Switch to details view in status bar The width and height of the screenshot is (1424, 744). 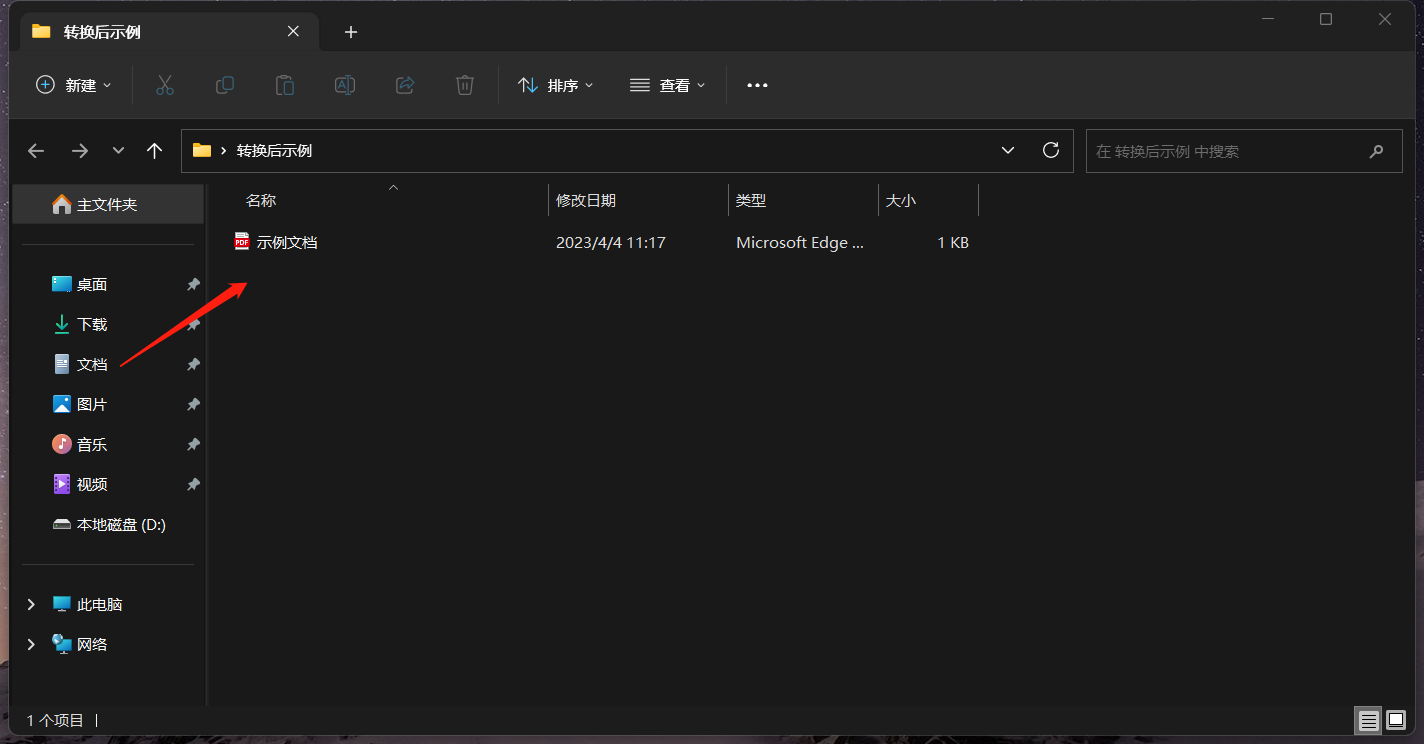point(1368,720)
